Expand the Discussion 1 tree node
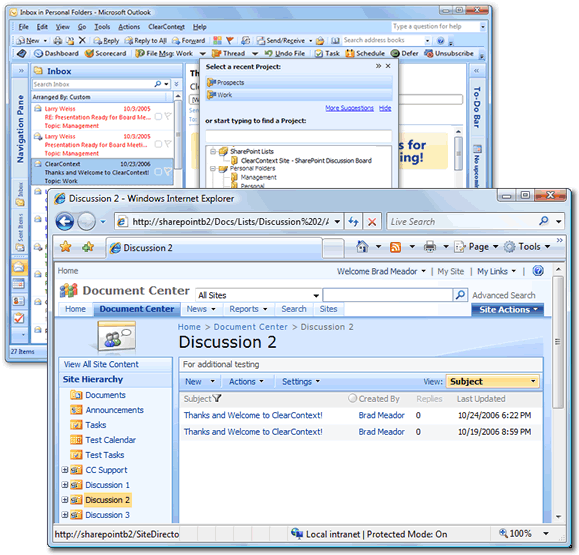Screen dimensions: 579x555 [x=65, y=485]
